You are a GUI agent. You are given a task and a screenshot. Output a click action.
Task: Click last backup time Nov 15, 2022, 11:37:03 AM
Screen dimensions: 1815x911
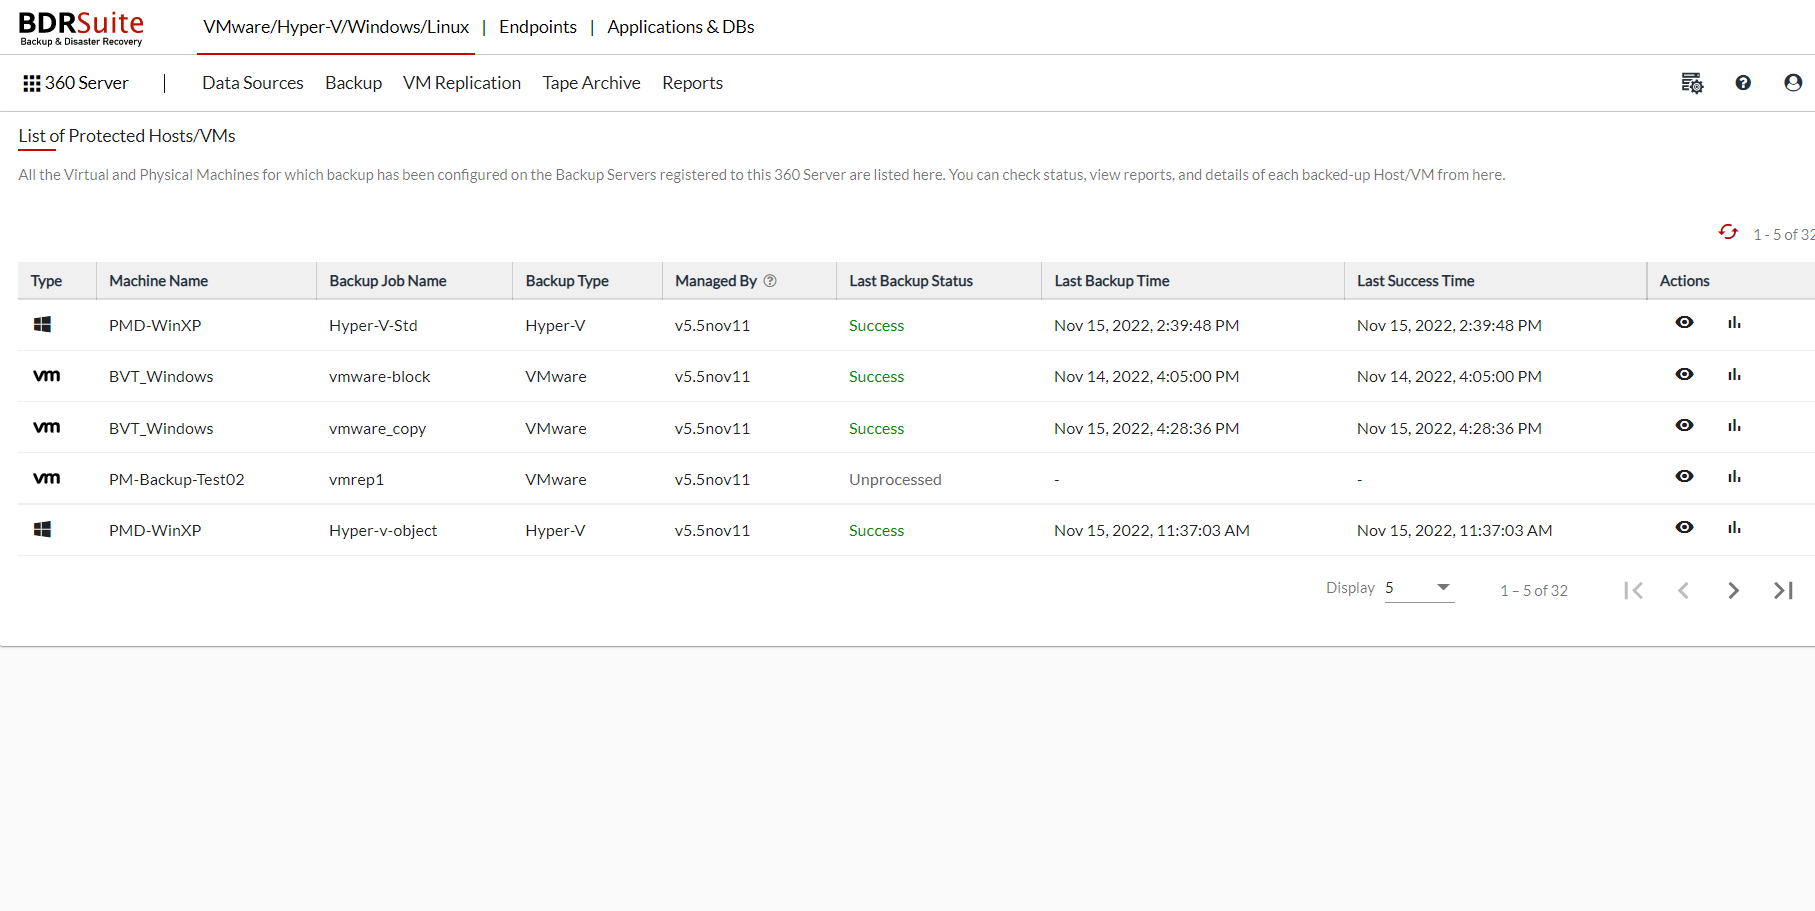pyautogui.click(x=1152, y=531)
